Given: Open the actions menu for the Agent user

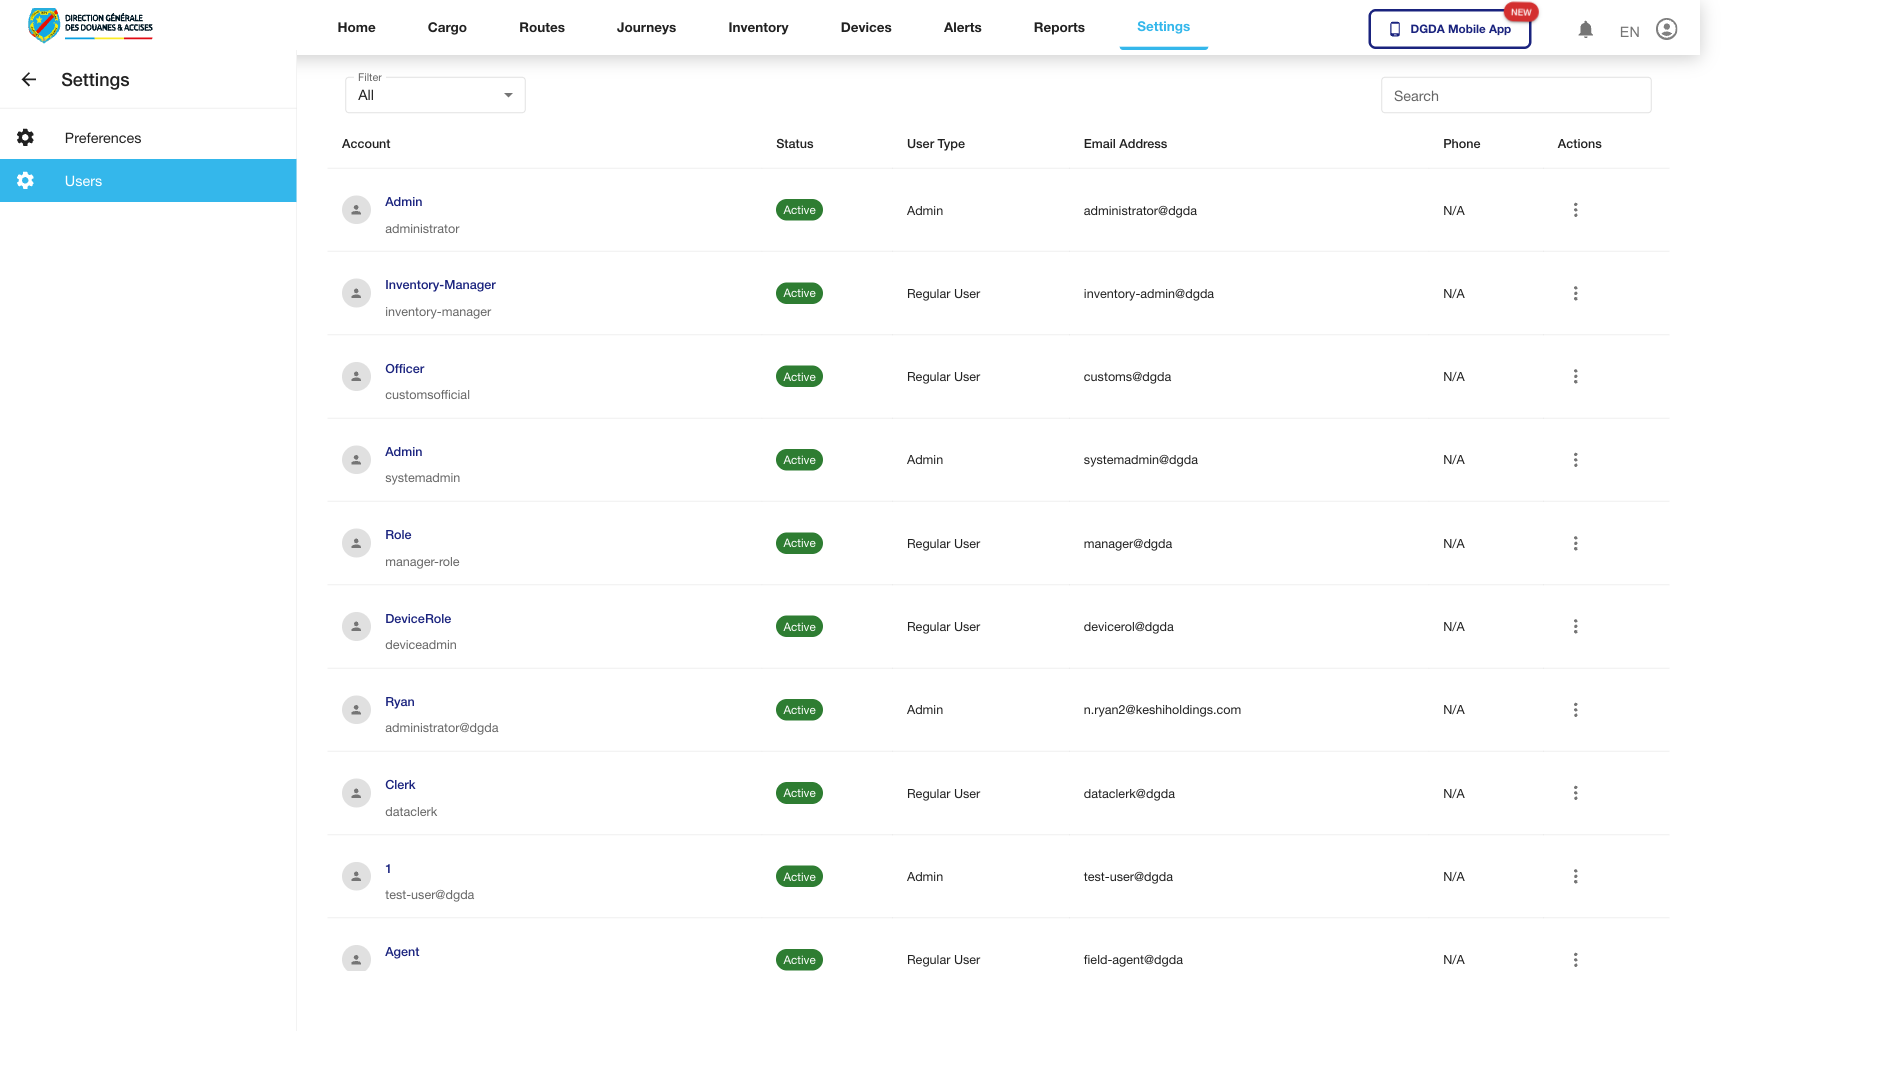Looking at the screenshot, I should 1575,959.
